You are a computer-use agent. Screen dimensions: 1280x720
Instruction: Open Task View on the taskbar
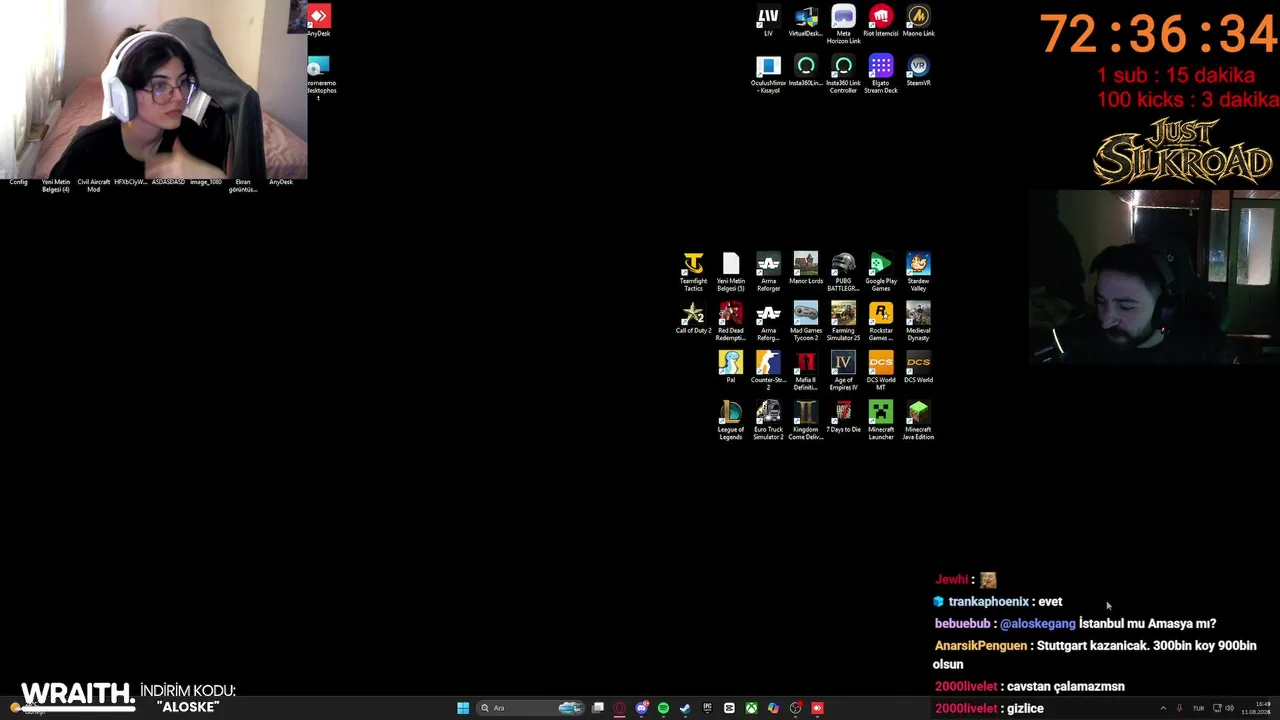tap(598, 708)
